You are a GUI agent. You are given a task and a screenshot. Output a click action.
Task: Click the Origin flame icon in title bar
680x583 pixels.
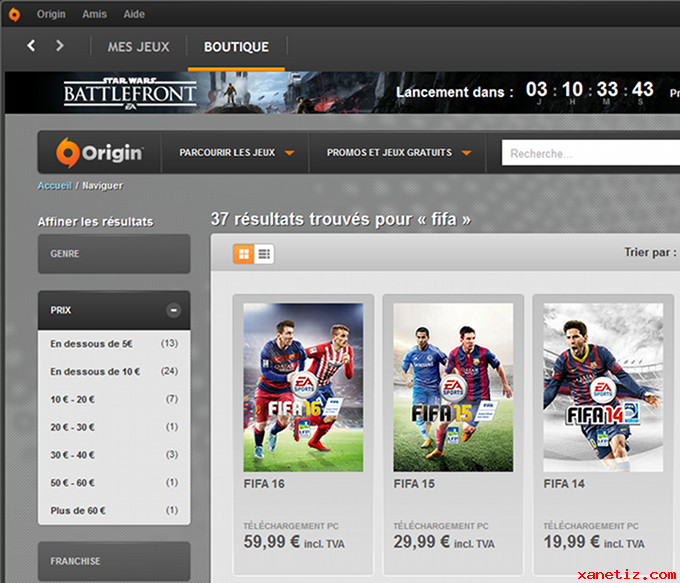coord(14,14)
